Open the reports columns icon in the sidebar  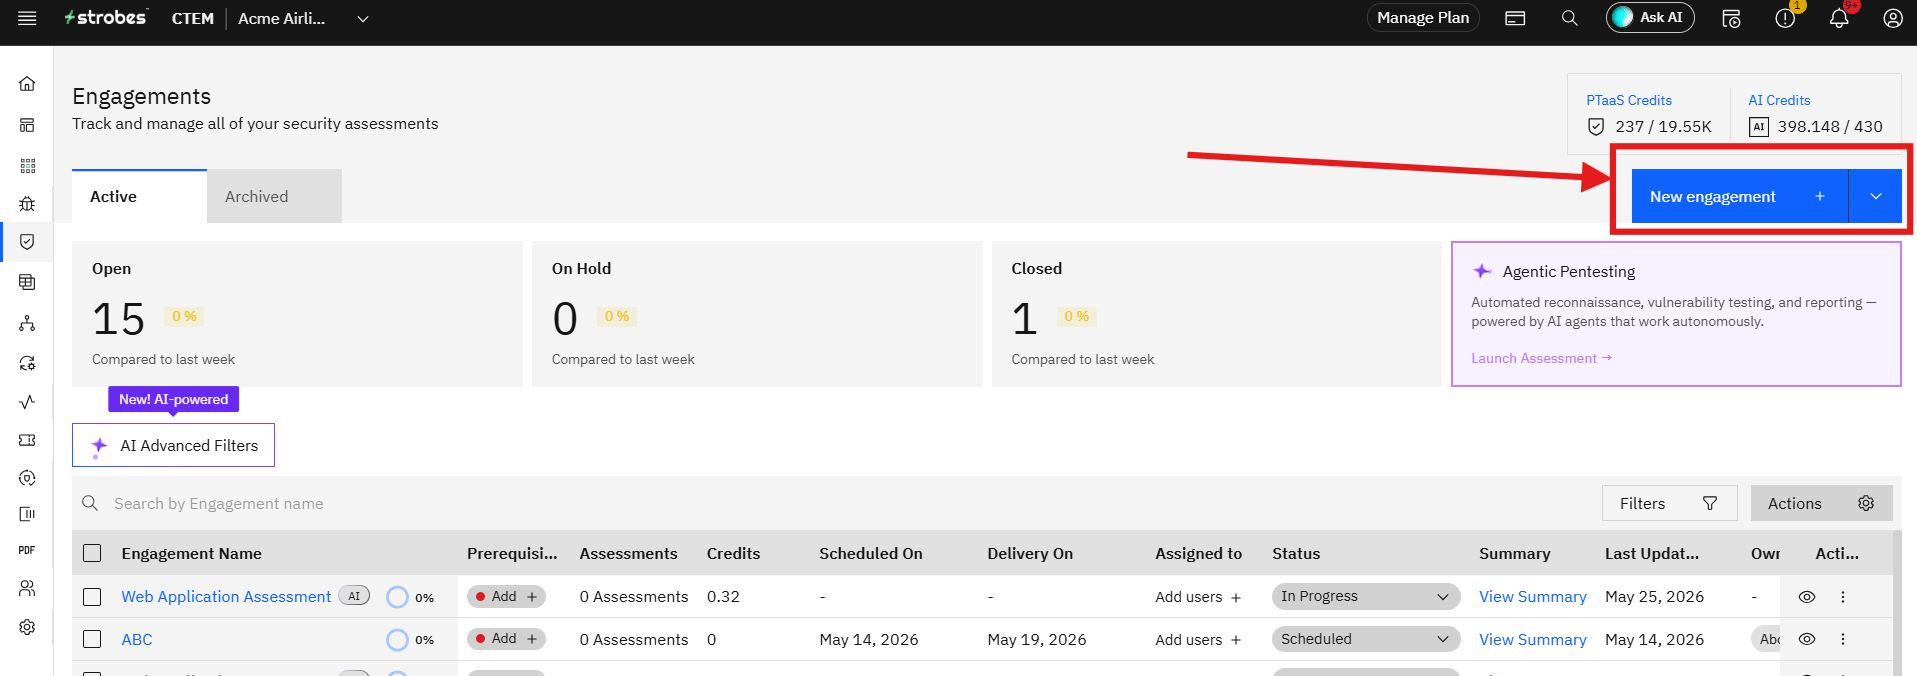[x=27, y=514]
